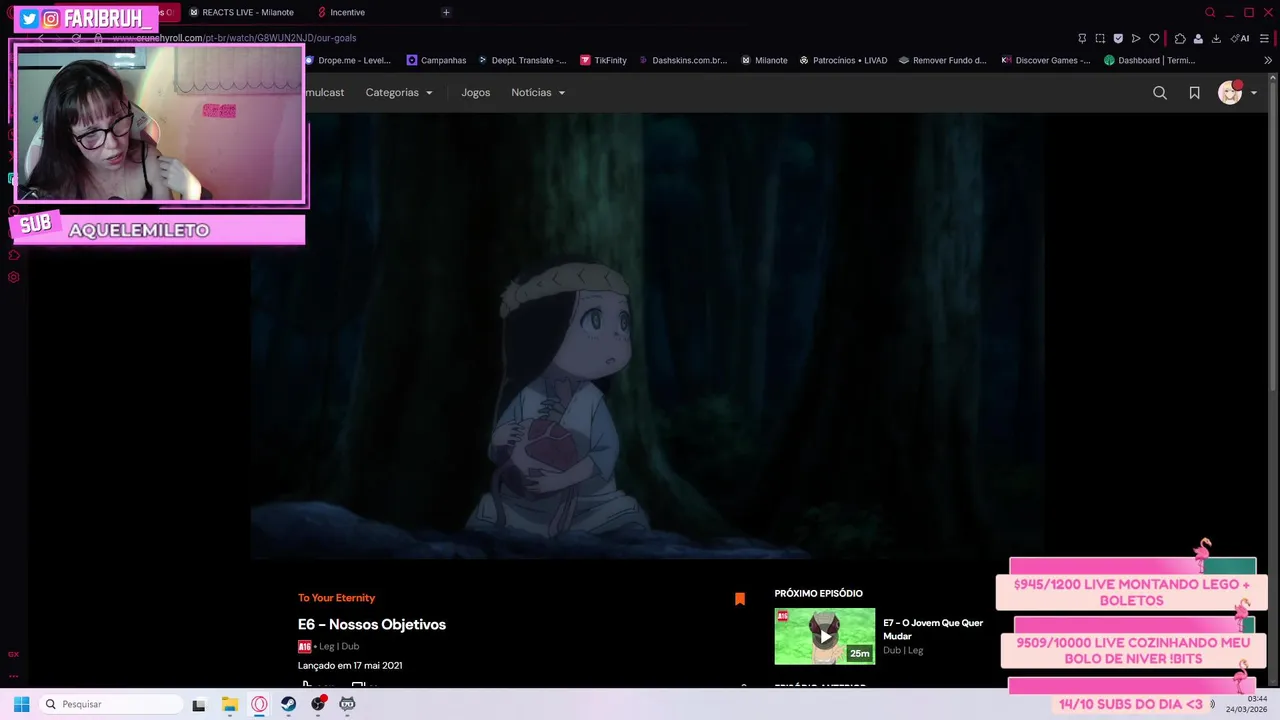Open the easy setup sliders icon
This screenshot has height=720, width=1280.
[1265, 38]
